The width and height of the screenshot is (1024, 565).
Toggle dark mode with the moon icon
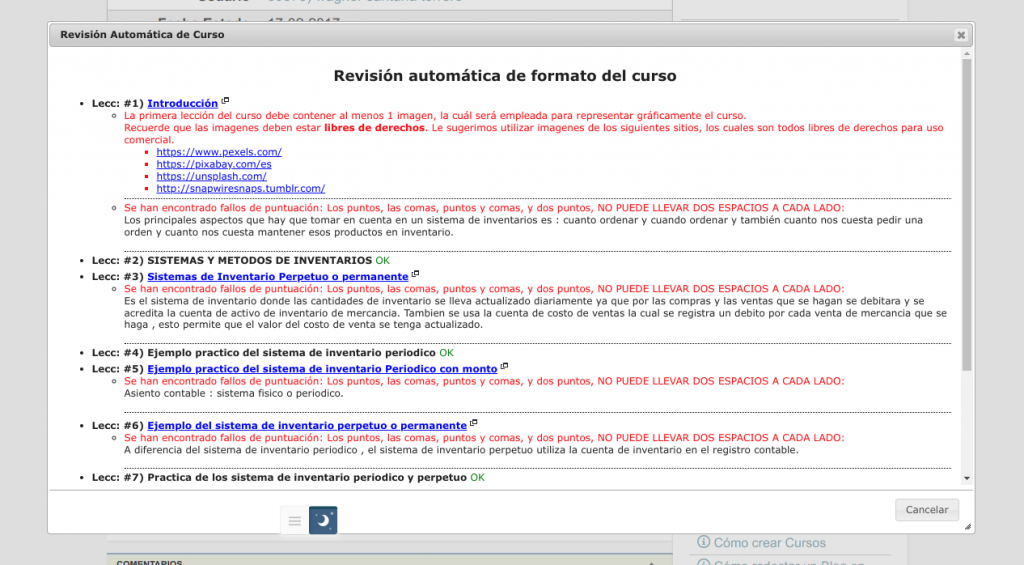(323, 520)
